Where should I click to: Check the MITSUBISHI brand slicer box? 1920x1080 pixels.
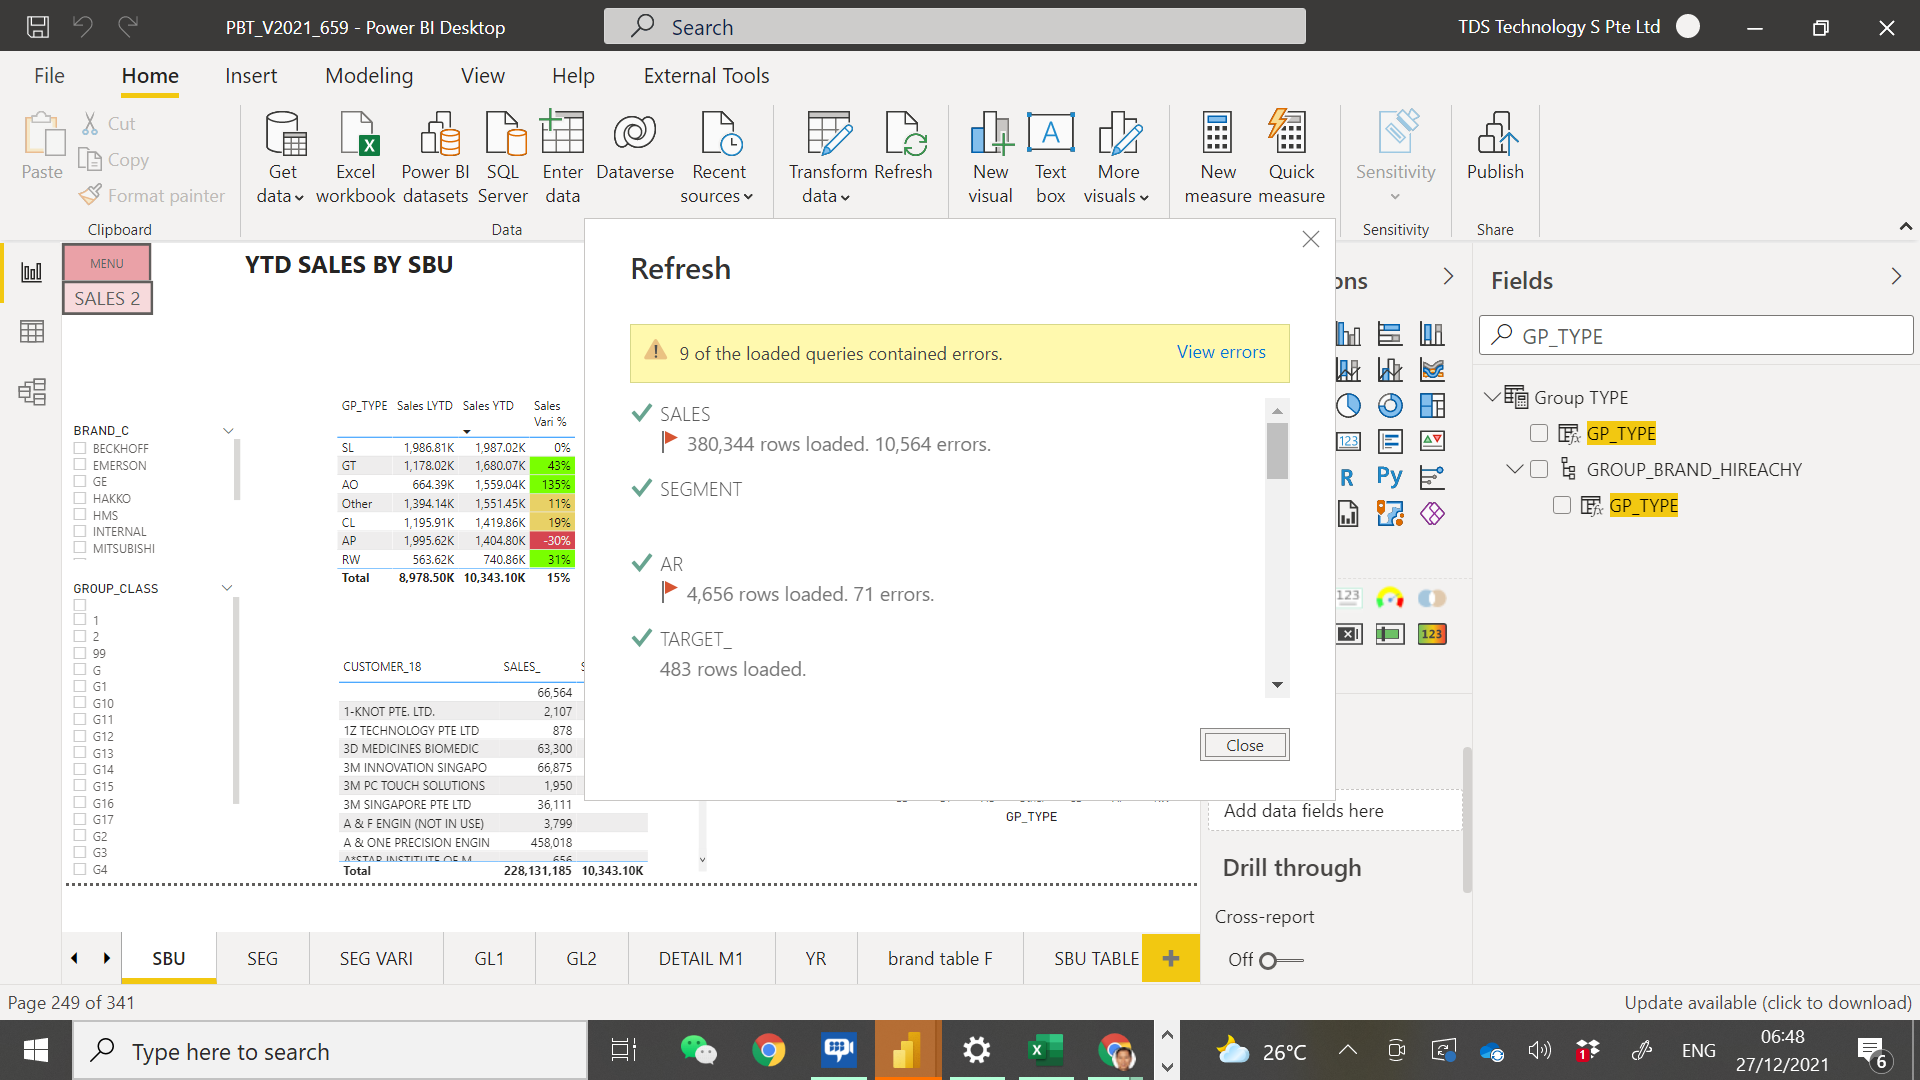click(80, 548)
